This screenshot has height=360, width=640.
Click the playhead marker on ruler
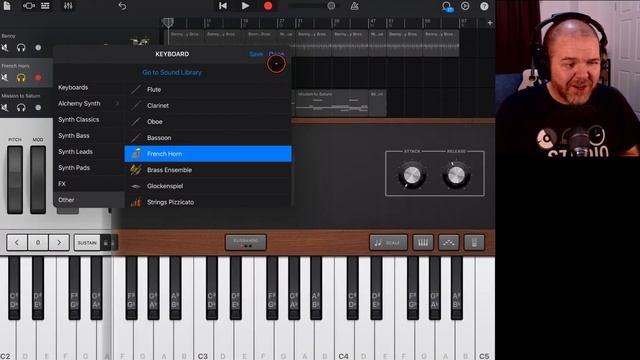point(168,23)
